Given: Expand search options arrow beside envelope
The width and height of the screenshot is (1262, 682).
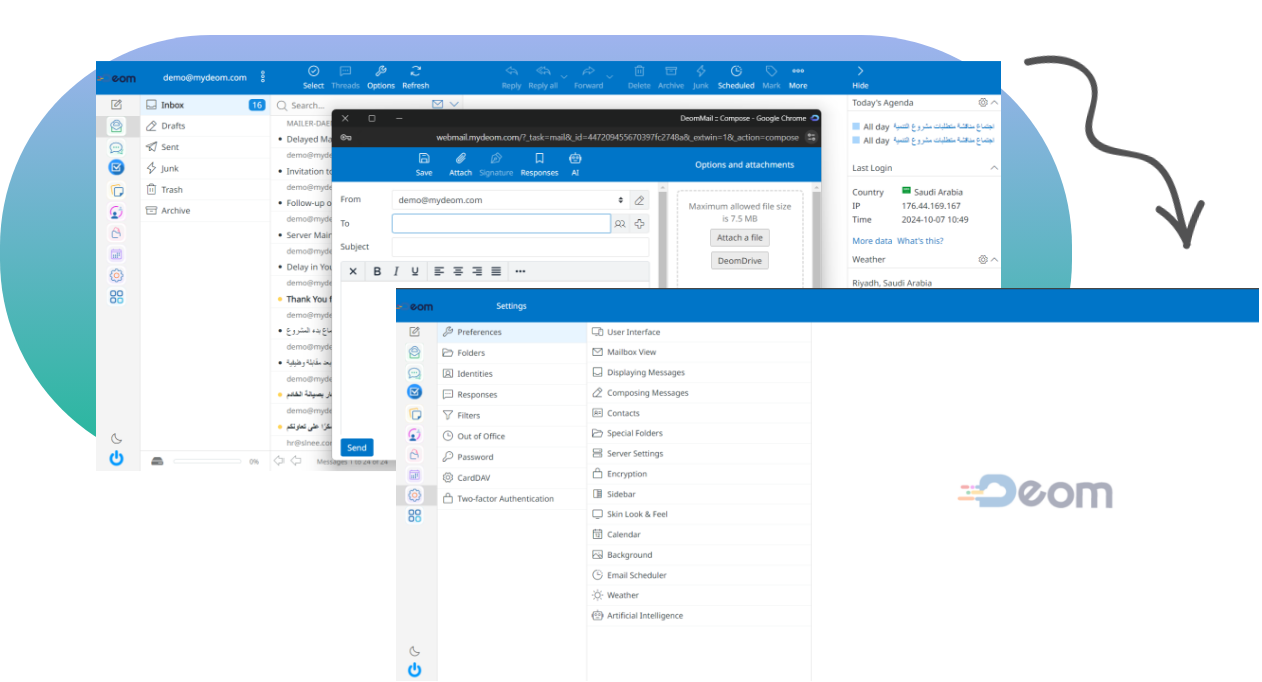Looking at the screenshot, I should click(x=455, y=104).
